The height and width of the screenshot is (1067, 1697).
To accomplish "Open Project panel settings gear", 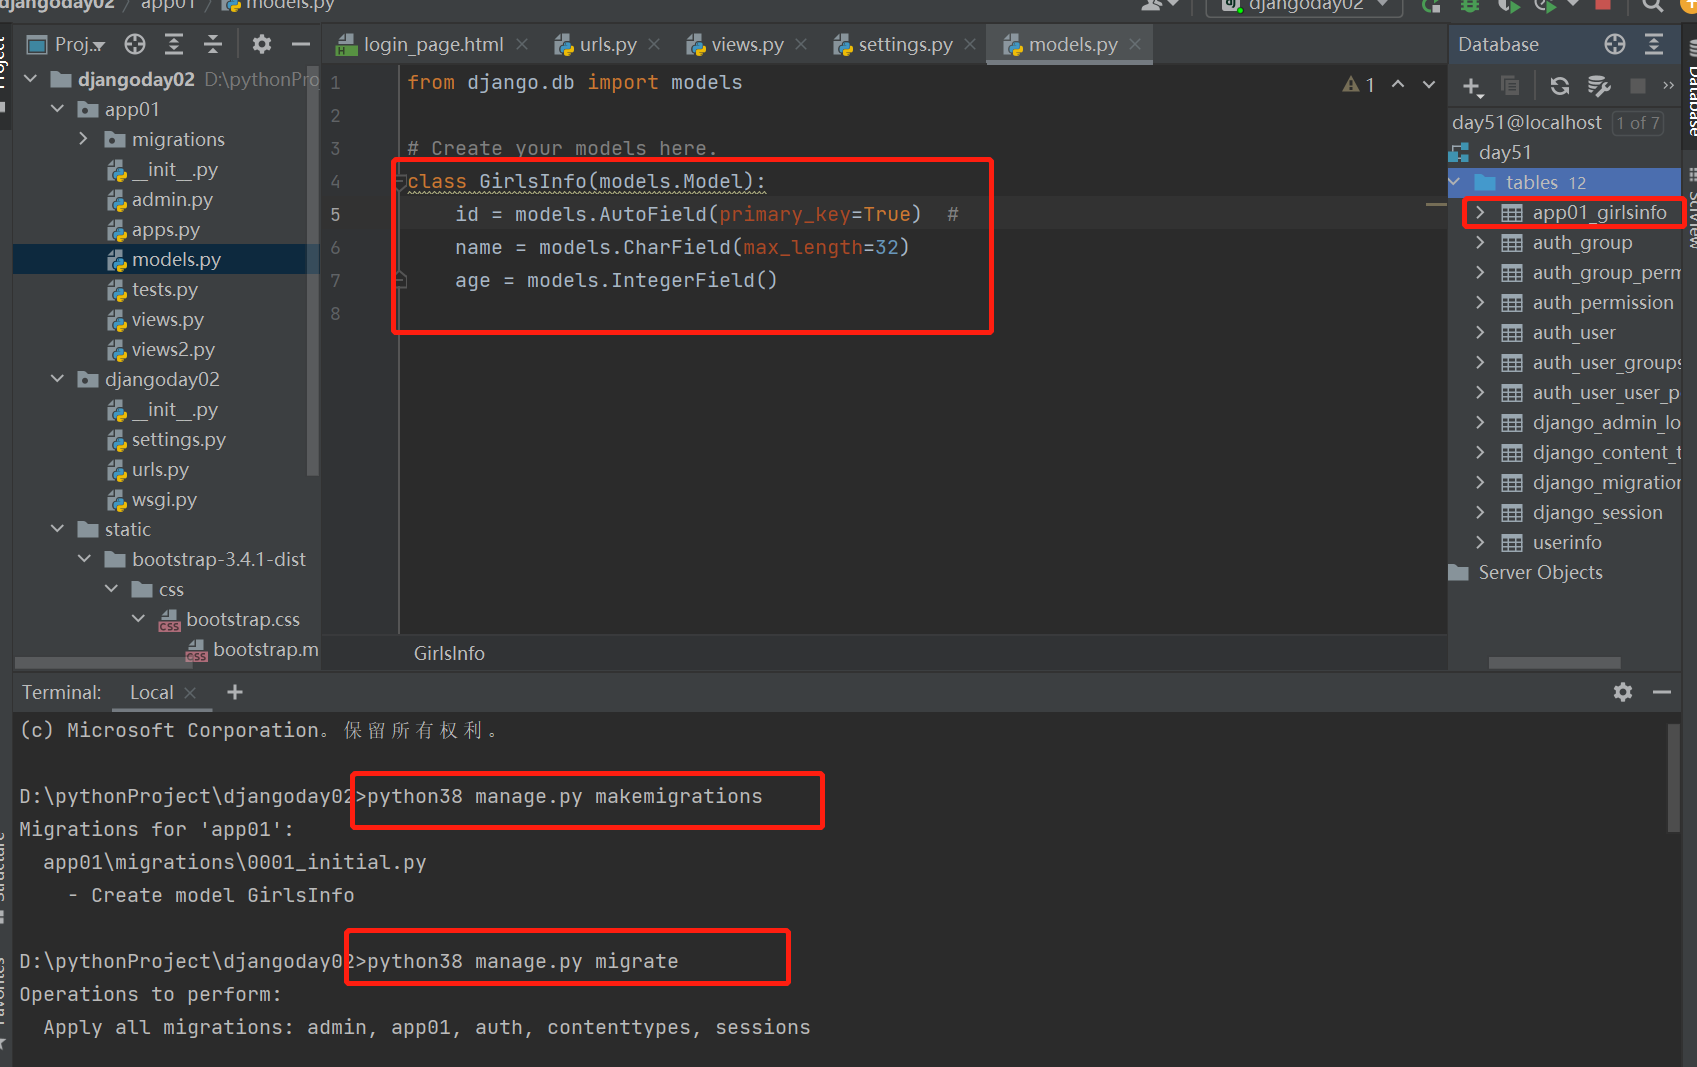I will coord(262,44).
